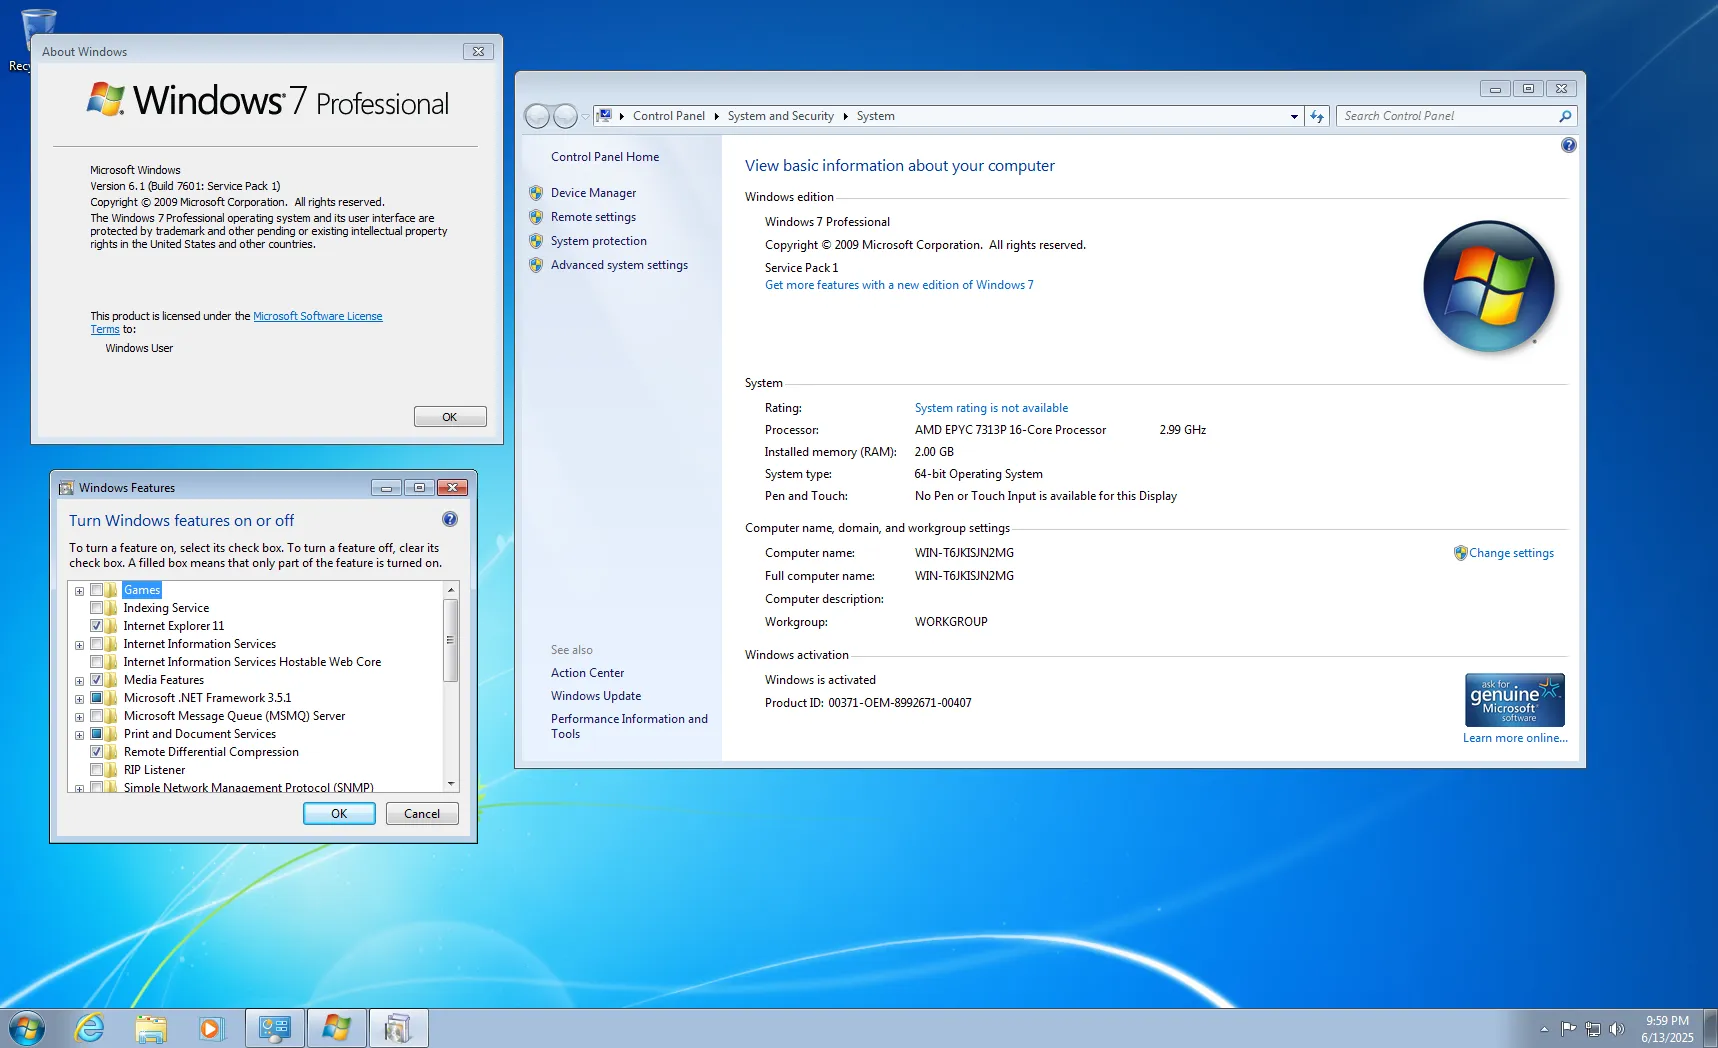The image size is (1718, 1048).
Task: Click Forward navigation arrow in System window
Action: tap(565, 116)
